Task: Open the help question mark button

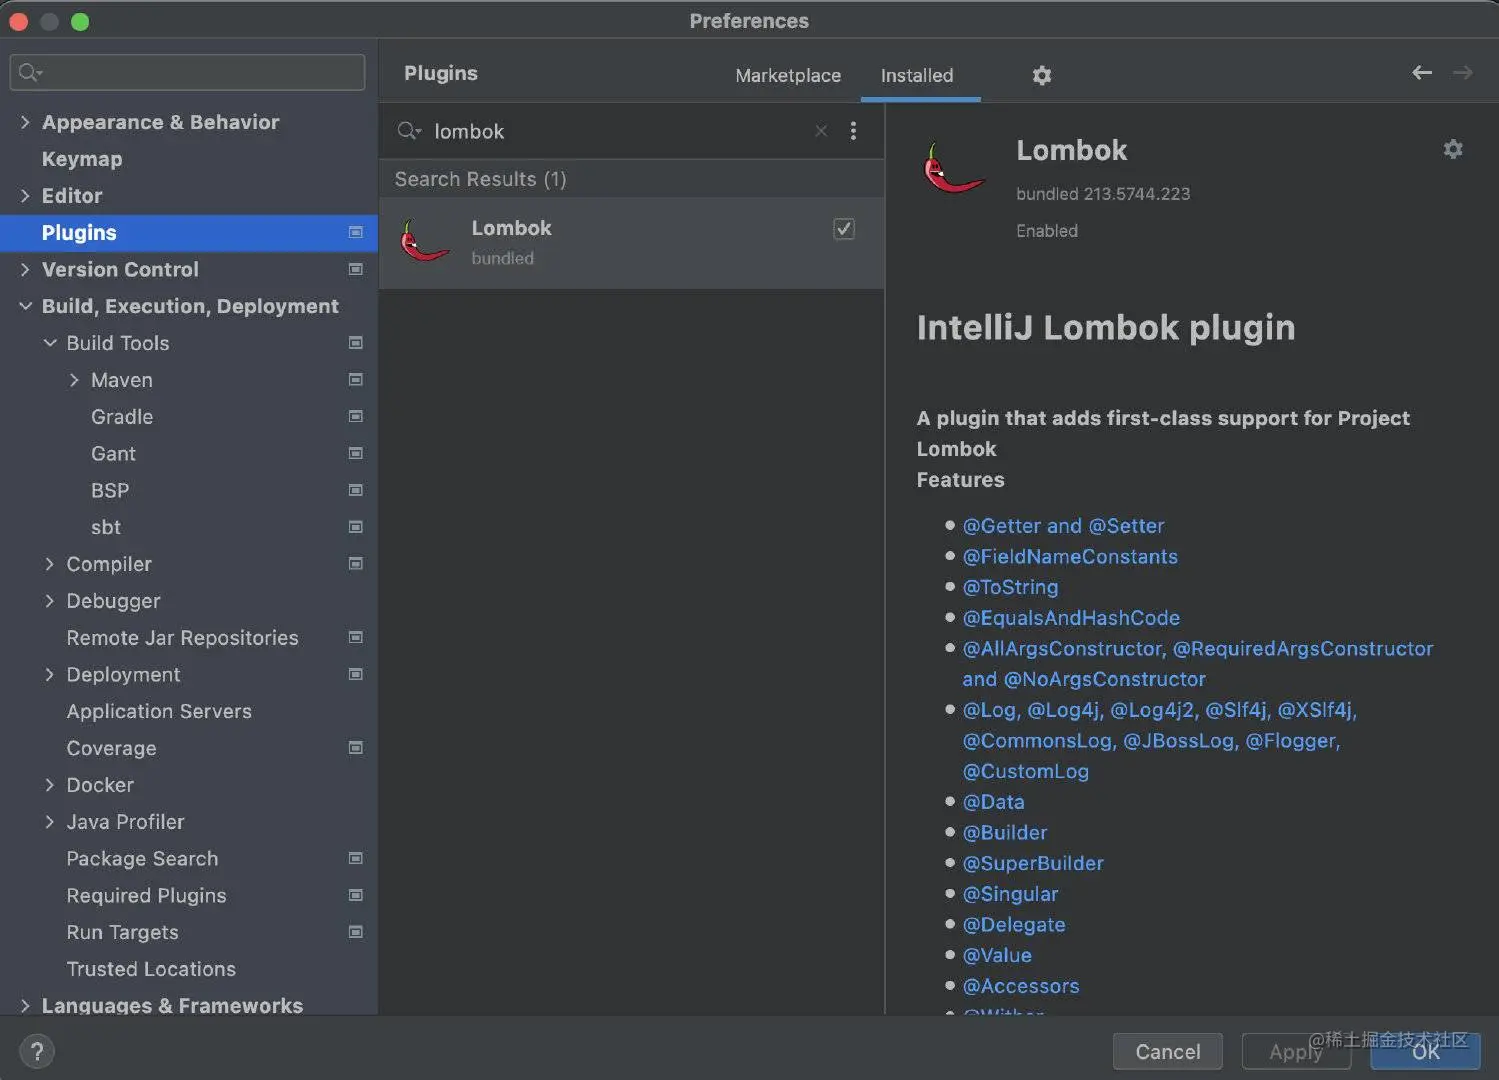Action: [37, 1051]
